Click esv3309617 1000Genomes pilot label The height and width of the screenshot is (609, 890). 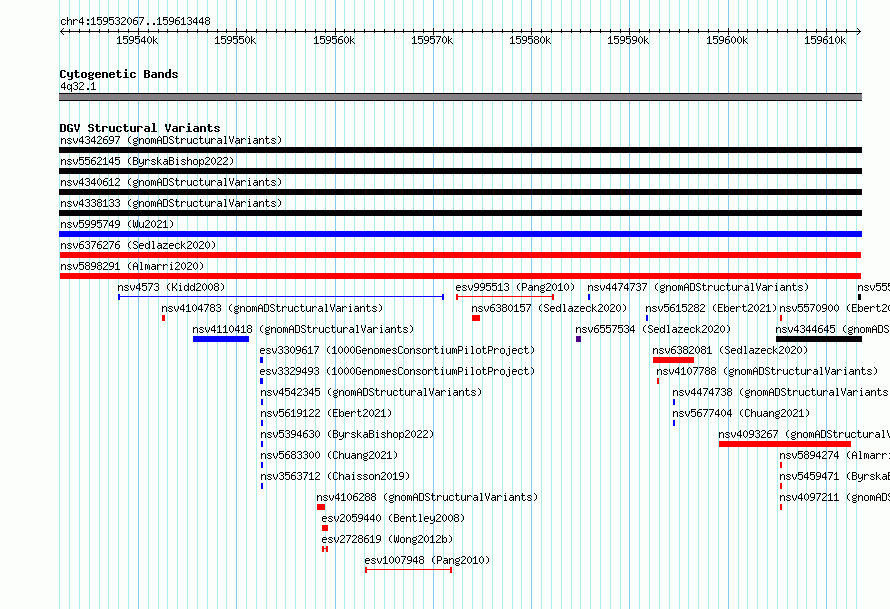pos(397,350)
